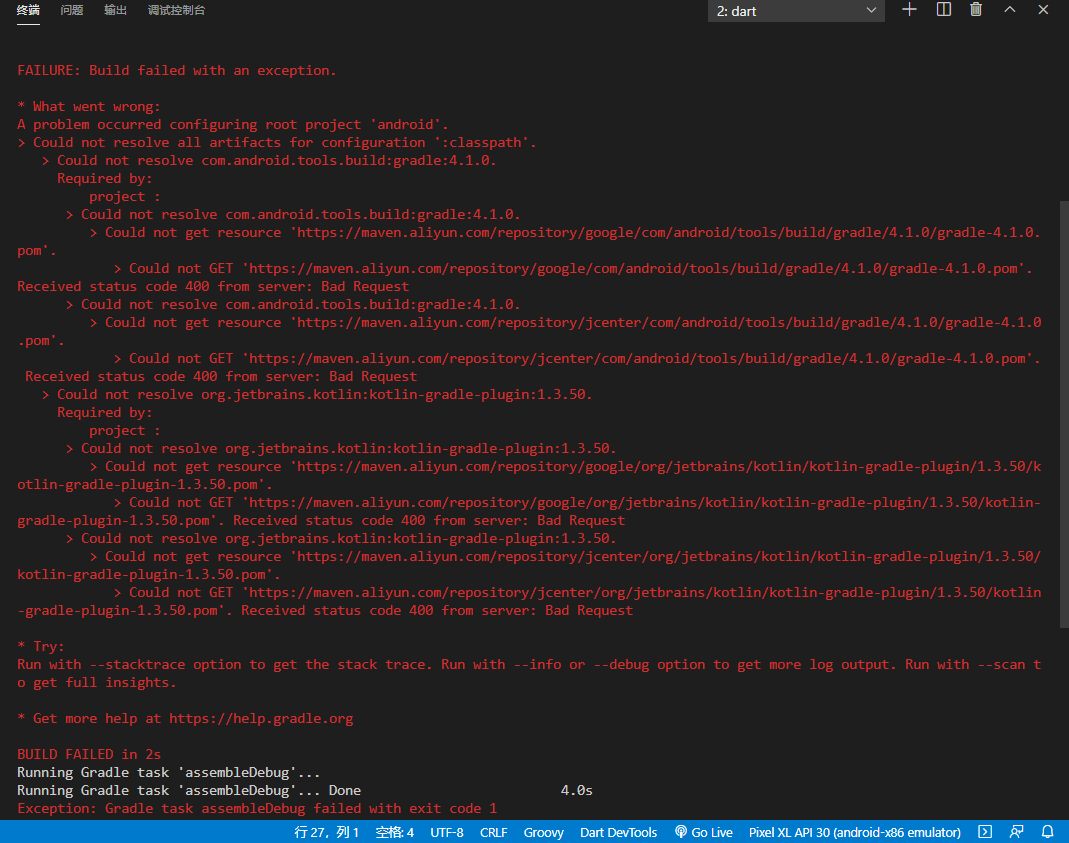
Task: Open the 问题 problems tab
Action: (x=72, y=10)
